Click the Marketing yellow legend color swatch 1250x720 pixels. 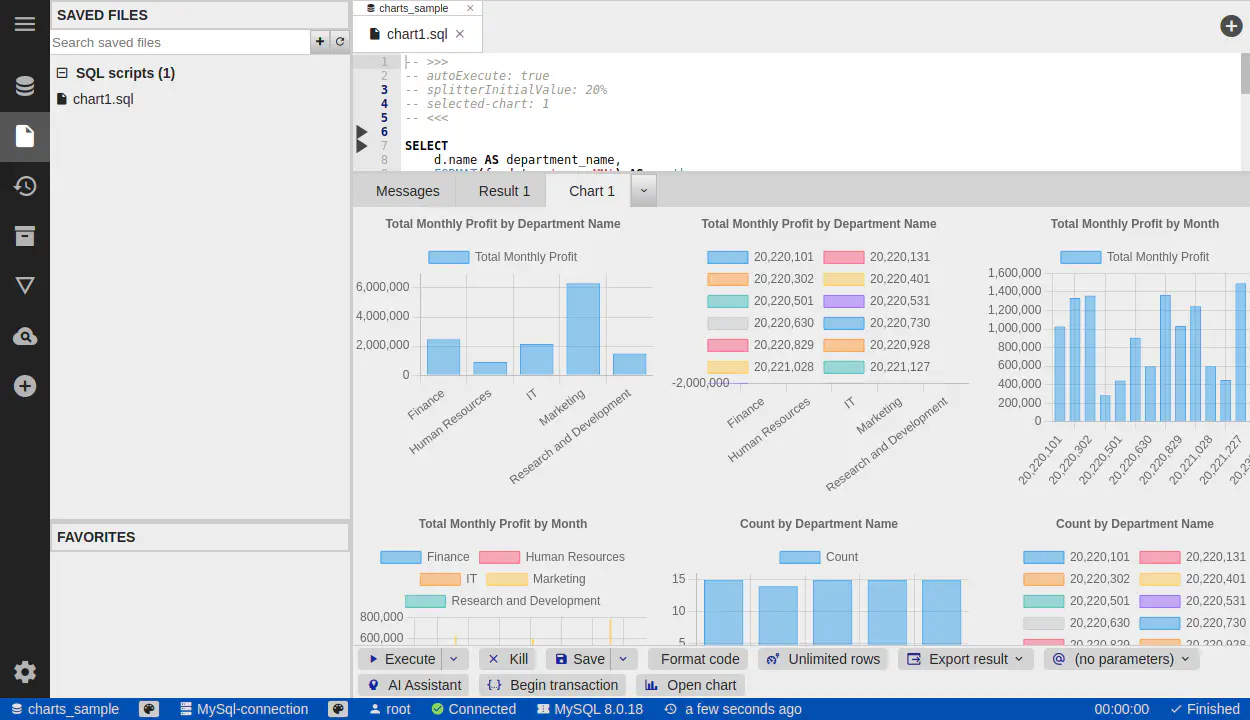[x=506, y=579]
